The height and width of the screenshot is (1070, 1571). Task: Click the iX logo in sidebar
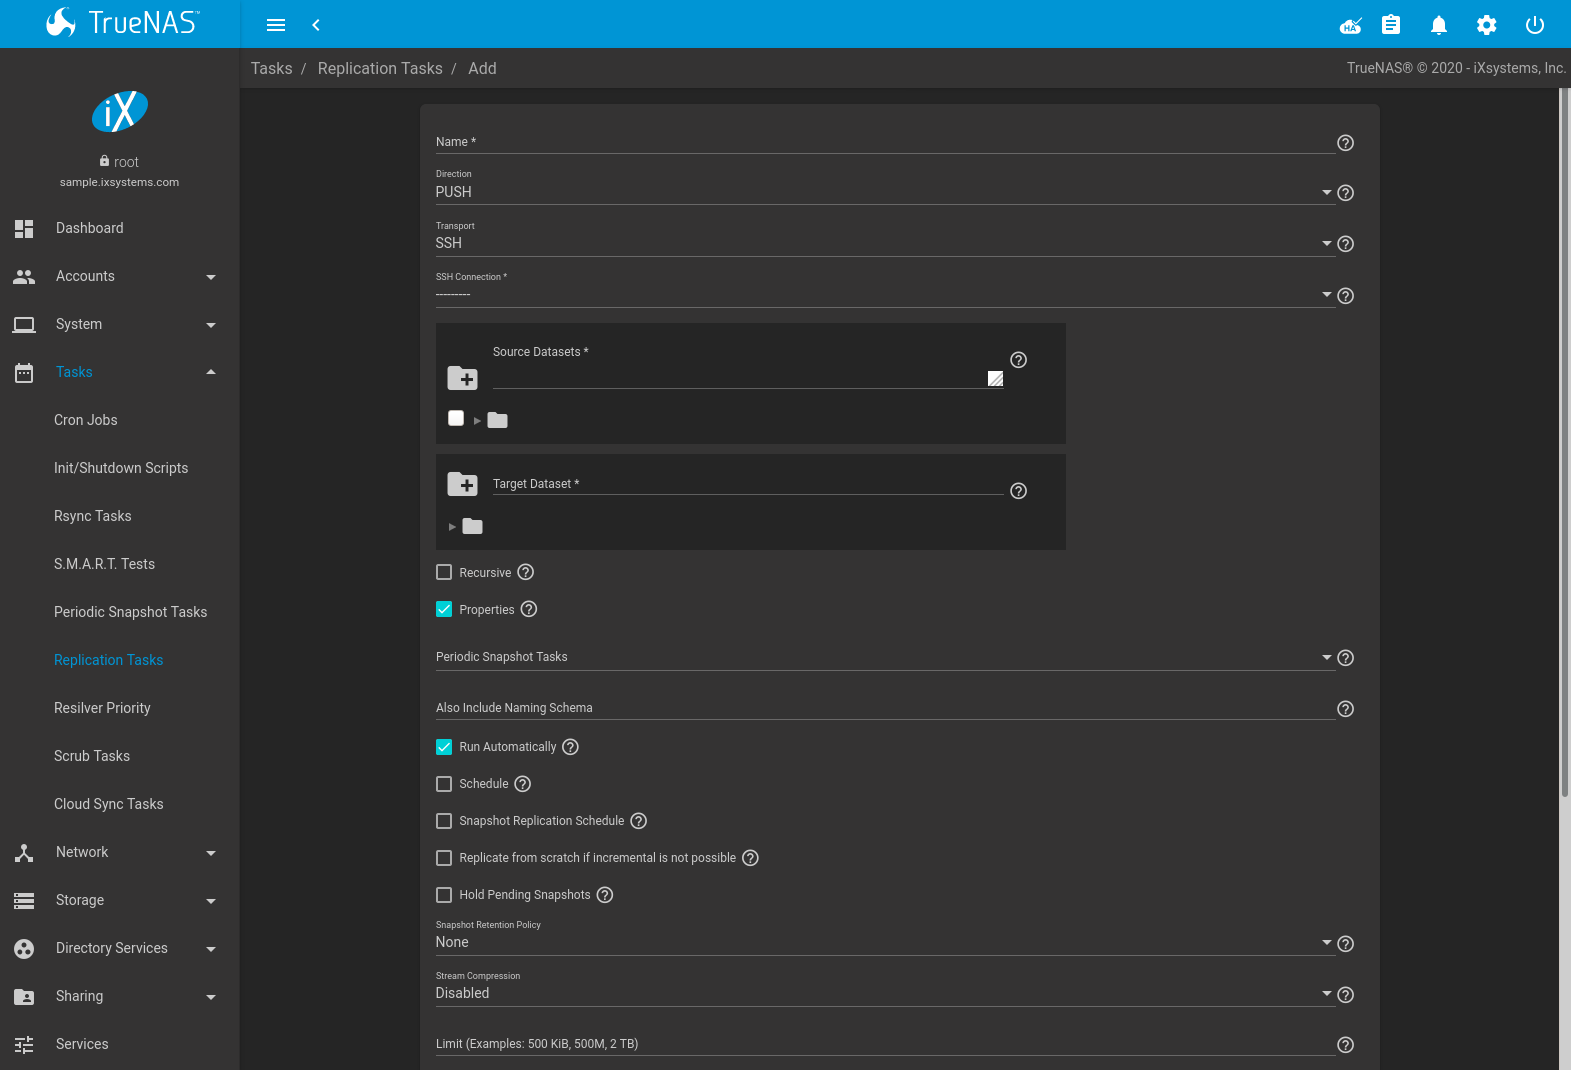click(x=120, y=111)
